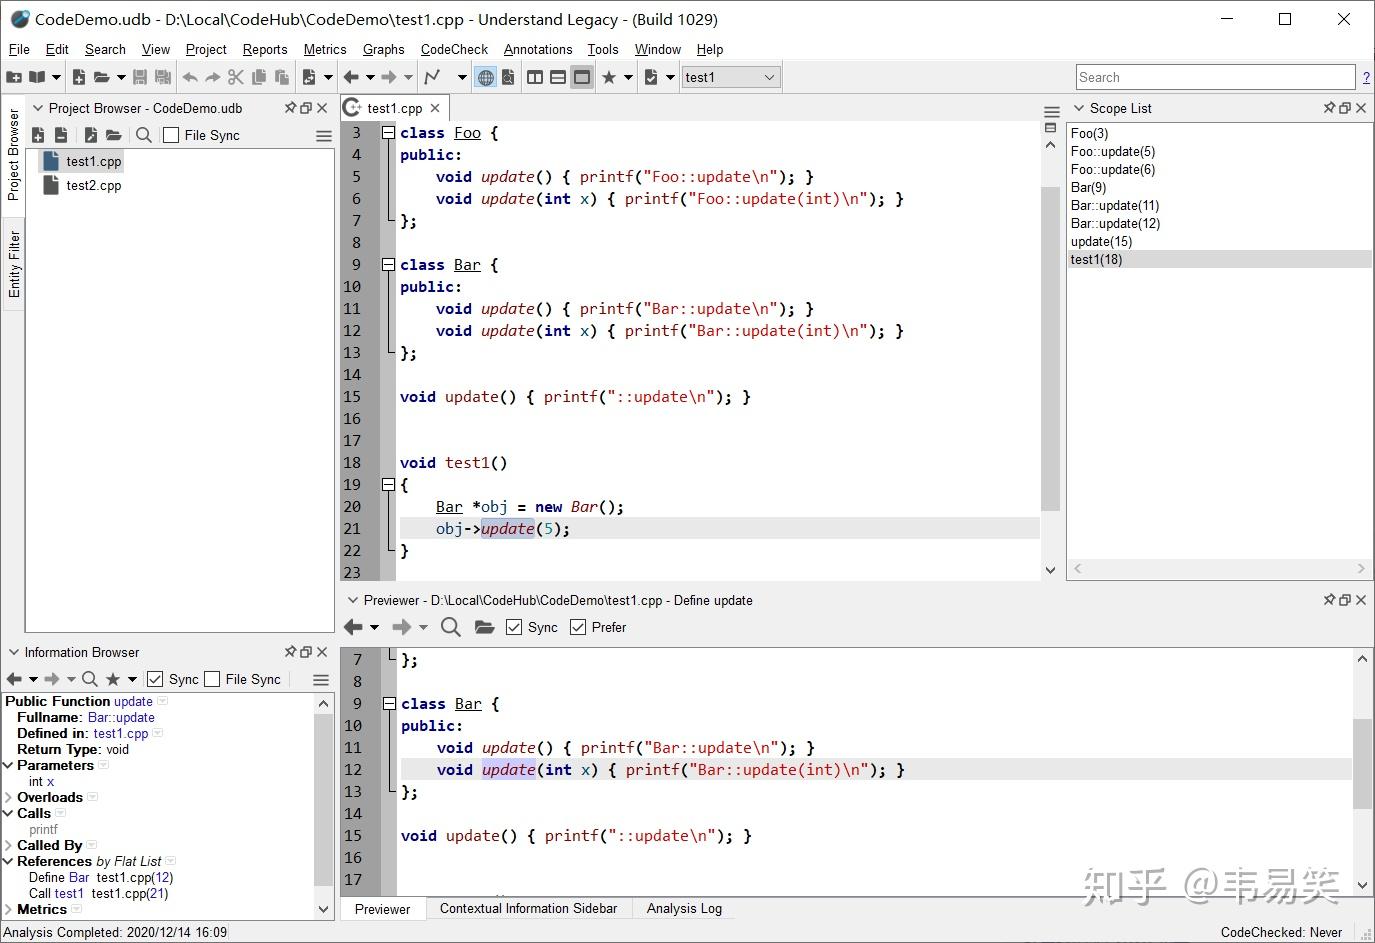Expand the Metrics section
The height and width of the screenshot is (943, 1375).
tap(9, 909)
